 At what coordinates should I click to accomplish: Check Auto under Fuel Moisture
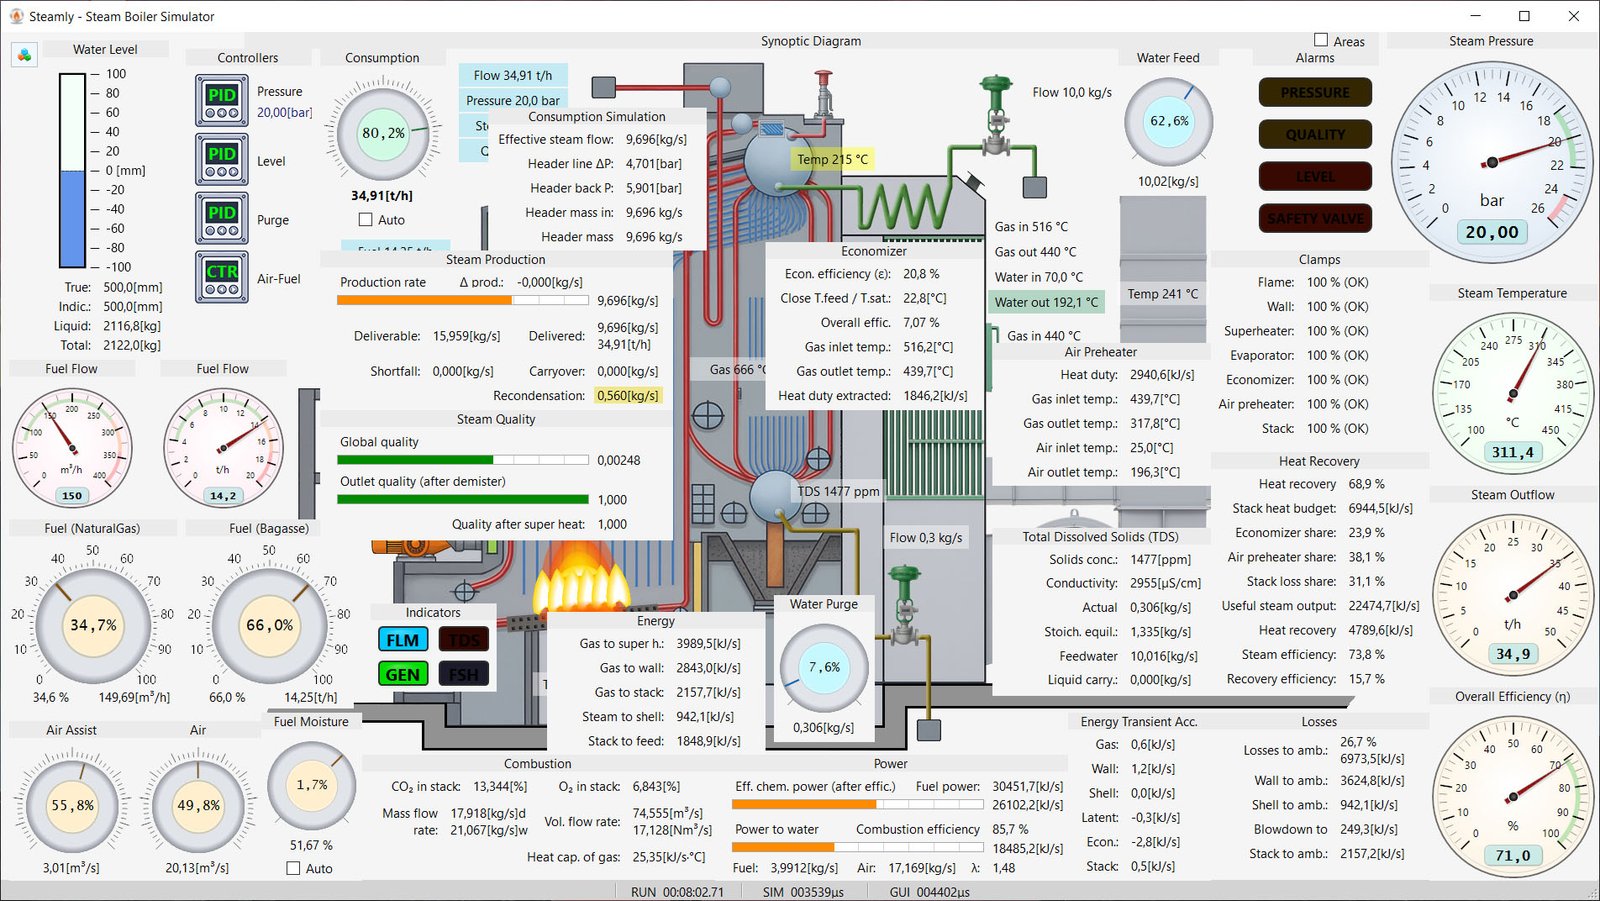pos(293,869)
